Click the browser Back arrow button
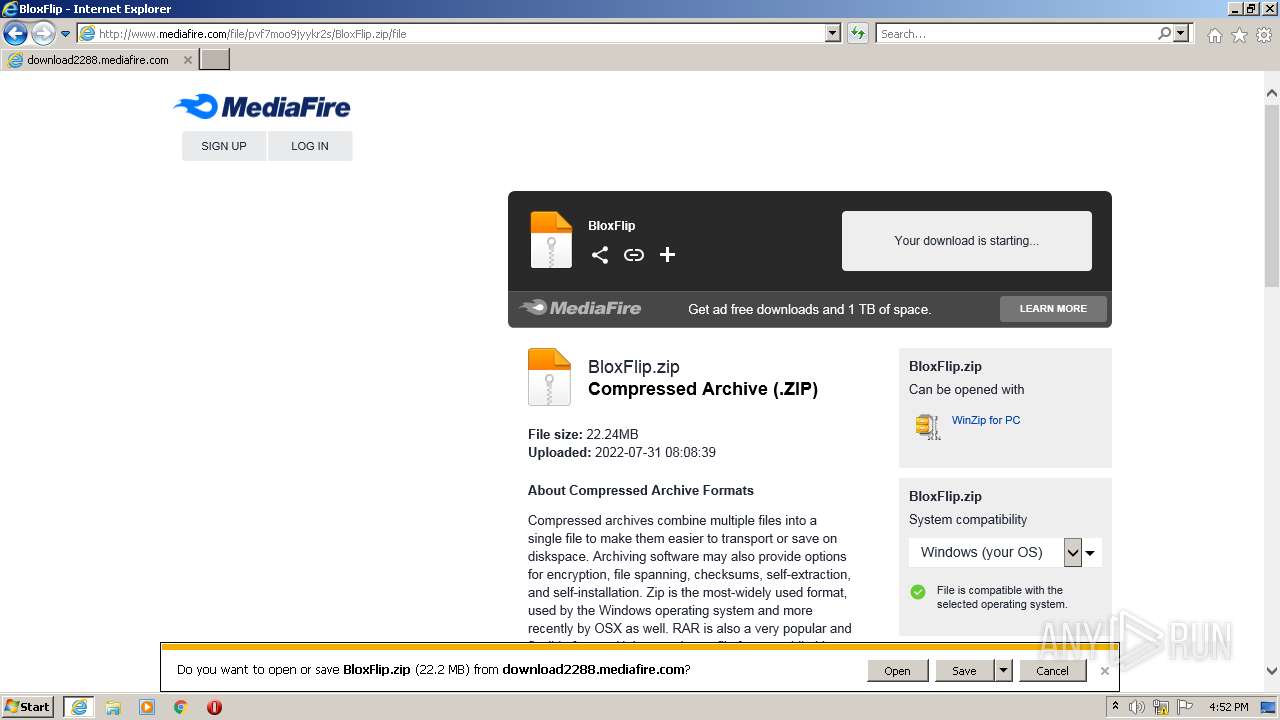The height and width of the screenshot is (720, 1280). [15, 34]
